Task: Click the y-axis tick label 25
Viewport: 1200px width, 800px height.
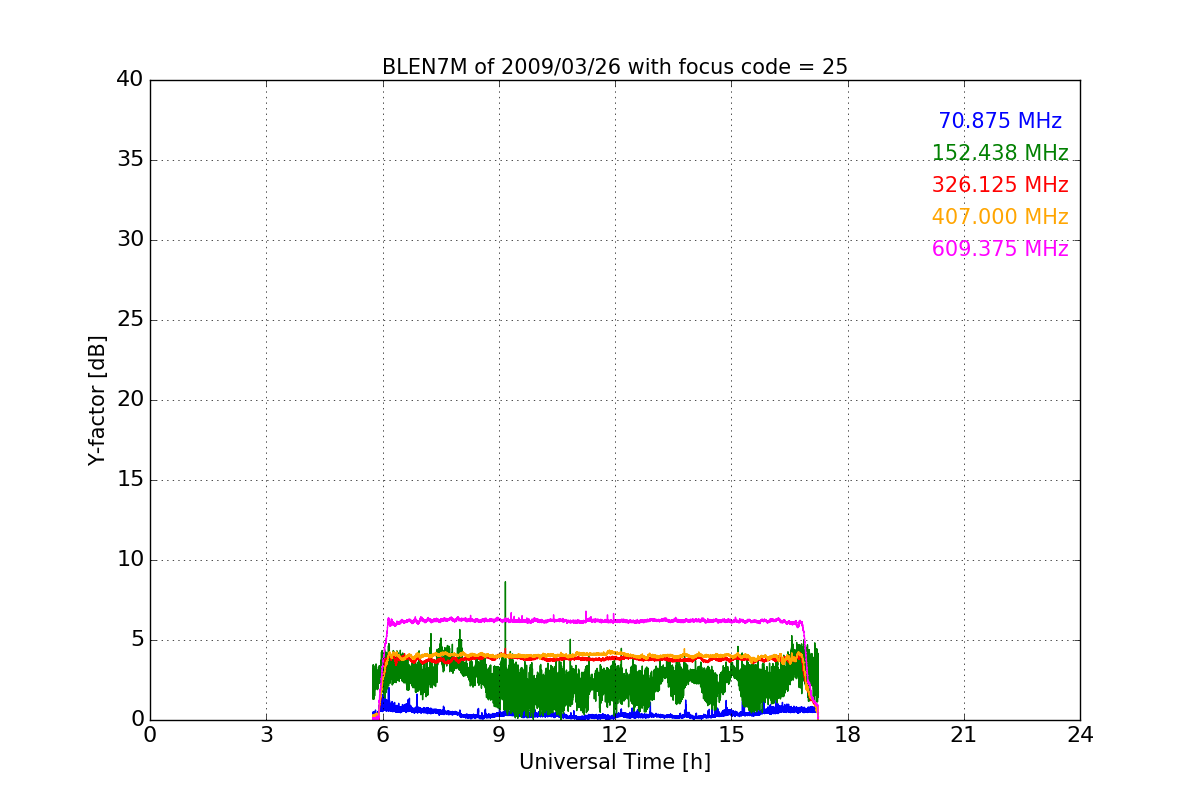Action: point(130,320)
